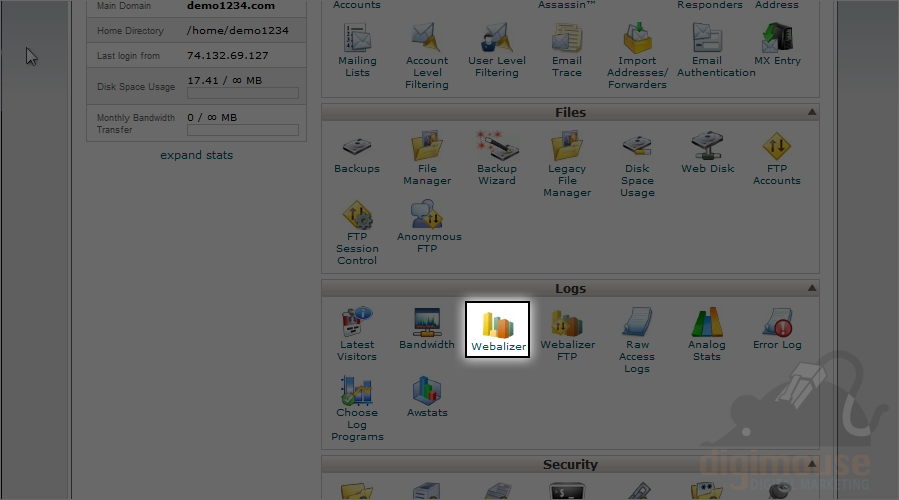
Task: Open the MX Entry tool
Action: tap(777, 45)
